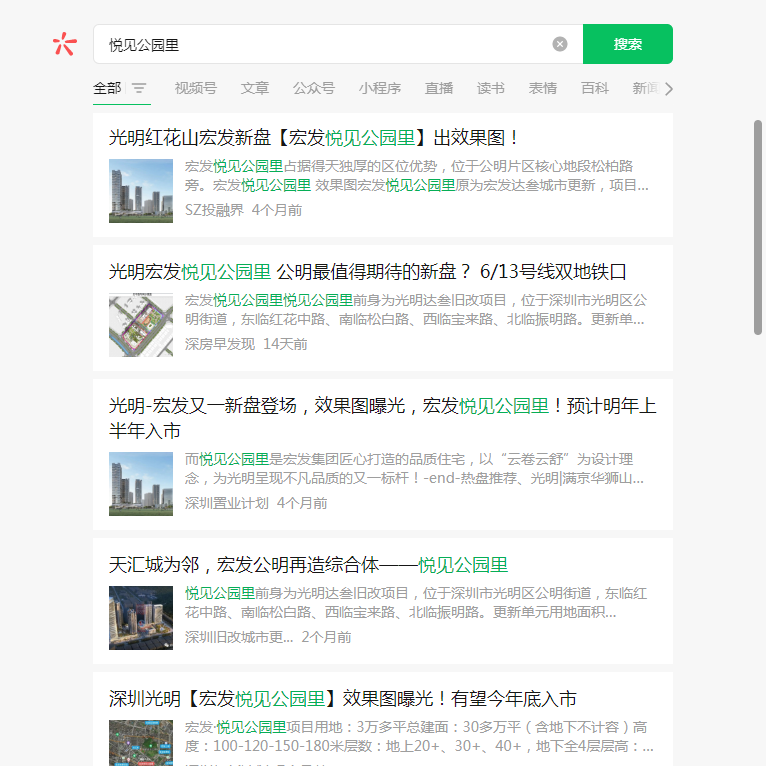
Task: Select the 读书 tab
Action: pos(490,88)
